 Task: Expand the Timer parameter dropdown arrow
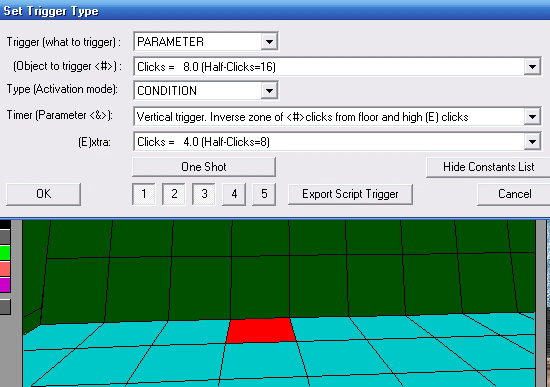tap(532, 116)
